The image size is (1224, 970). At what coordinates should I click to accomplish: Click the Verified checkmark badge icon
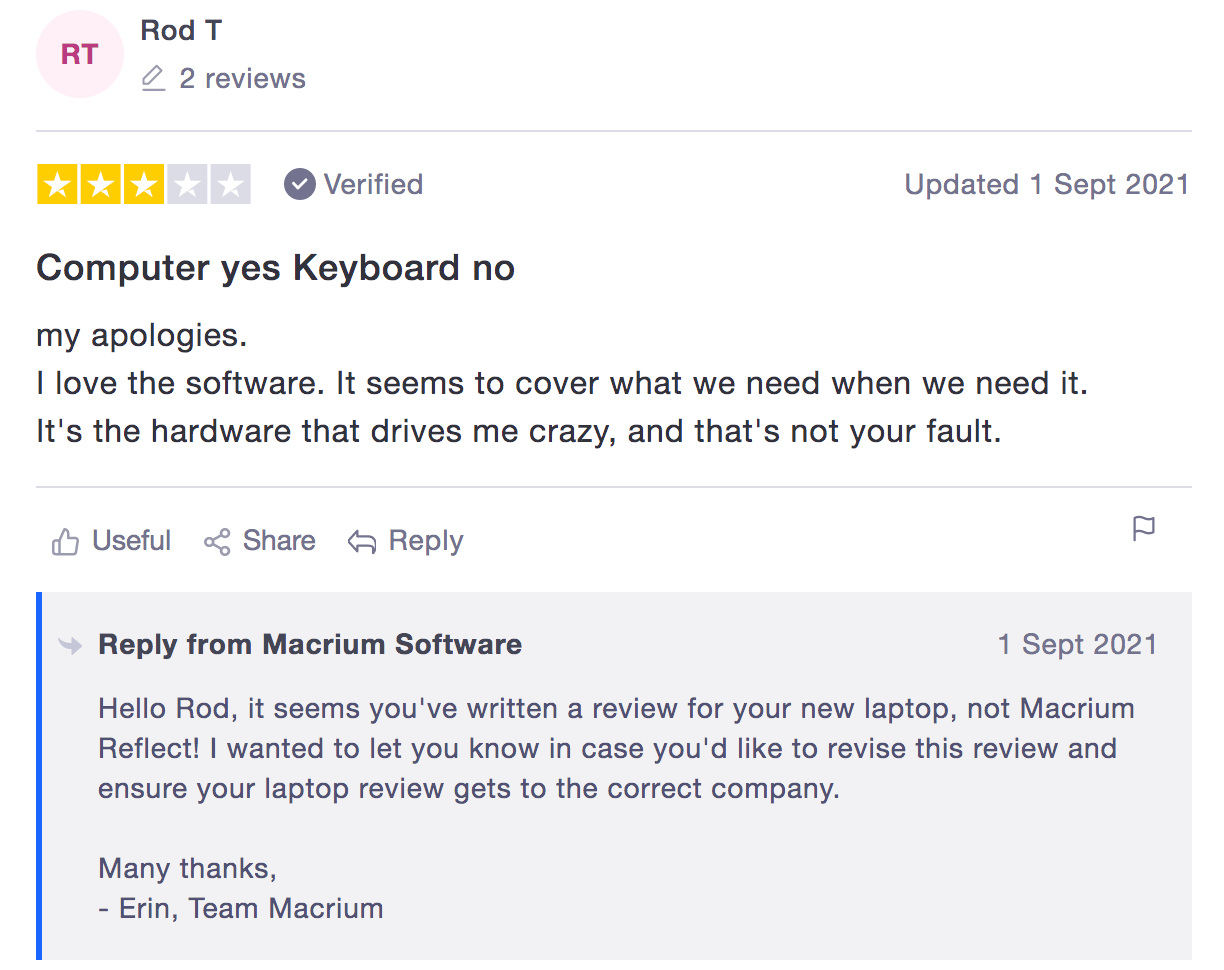[x=299, y=184]
